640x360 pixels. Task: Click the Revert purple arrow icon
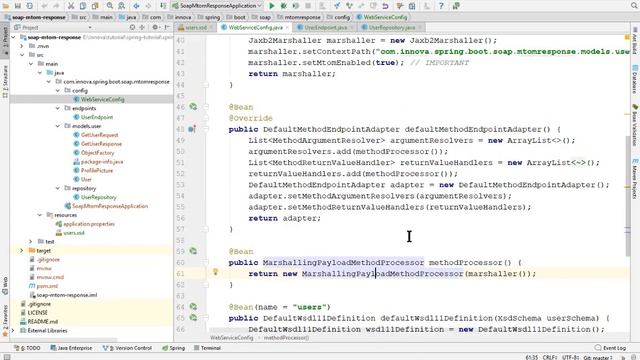point(385,6)
